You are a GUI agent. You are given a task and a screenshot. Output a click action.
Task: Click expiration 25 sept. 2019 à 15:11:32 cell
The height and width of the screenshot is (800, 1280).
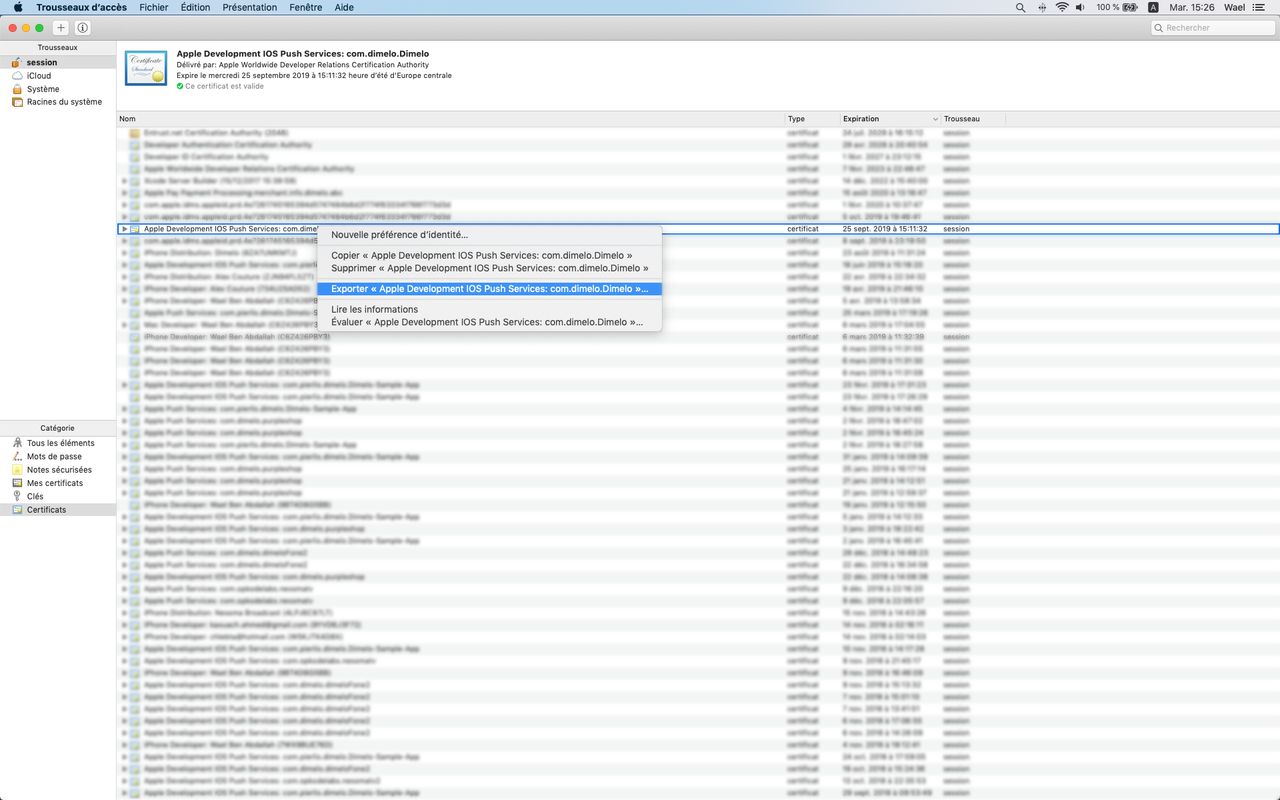[x=885, y=229]
